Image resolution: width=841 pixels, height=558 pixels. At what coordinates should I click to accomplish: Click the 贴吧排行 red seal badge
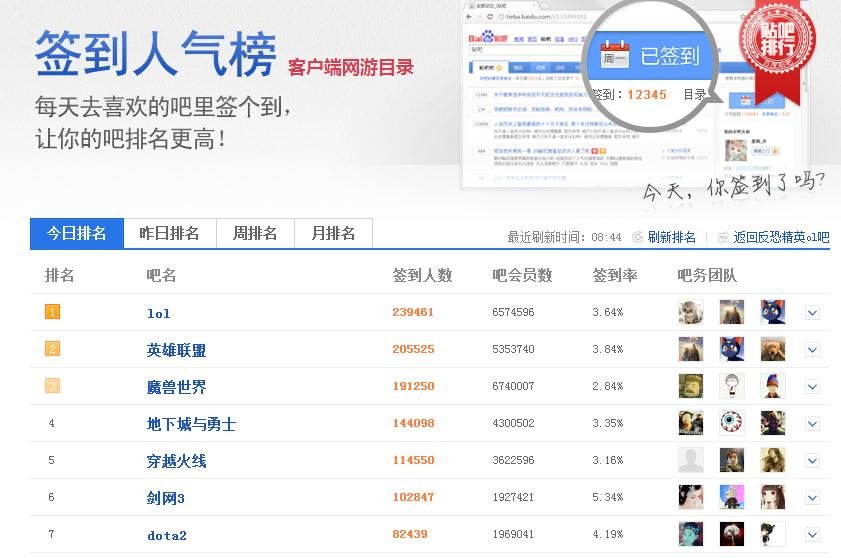(777, 40)
